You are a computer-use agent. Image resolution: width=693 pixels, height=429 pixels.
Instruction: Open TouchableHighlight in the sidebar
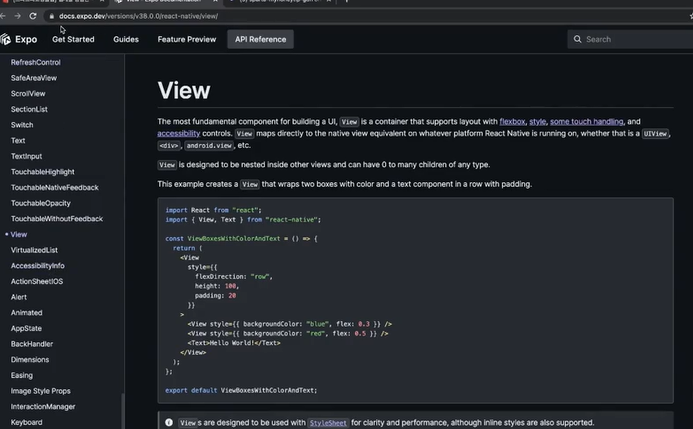(x=43, y=172)
